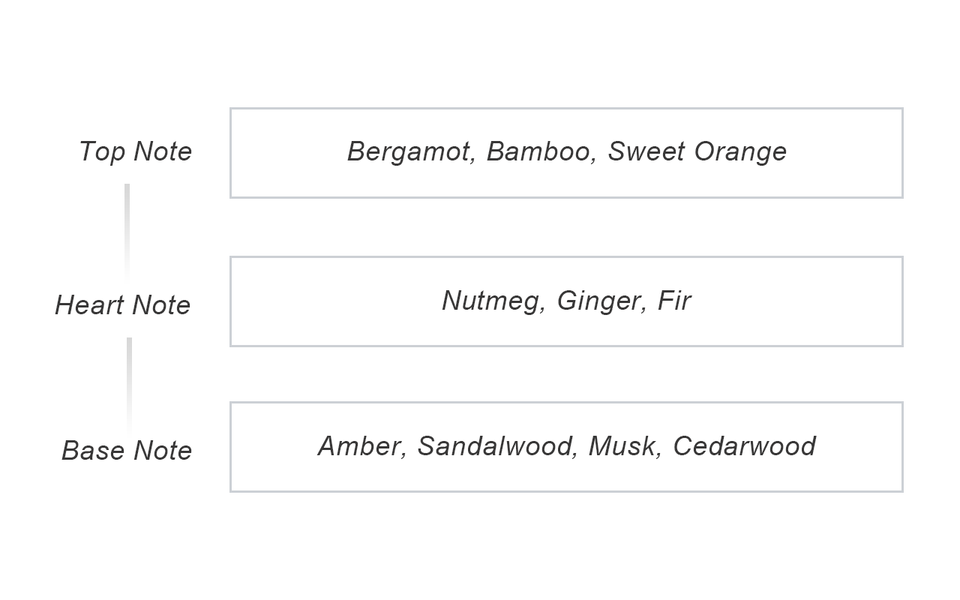Viewport: 960px width, 600px height.
Task: Select the word Nutmeg
Action: (x=492, y=301)
